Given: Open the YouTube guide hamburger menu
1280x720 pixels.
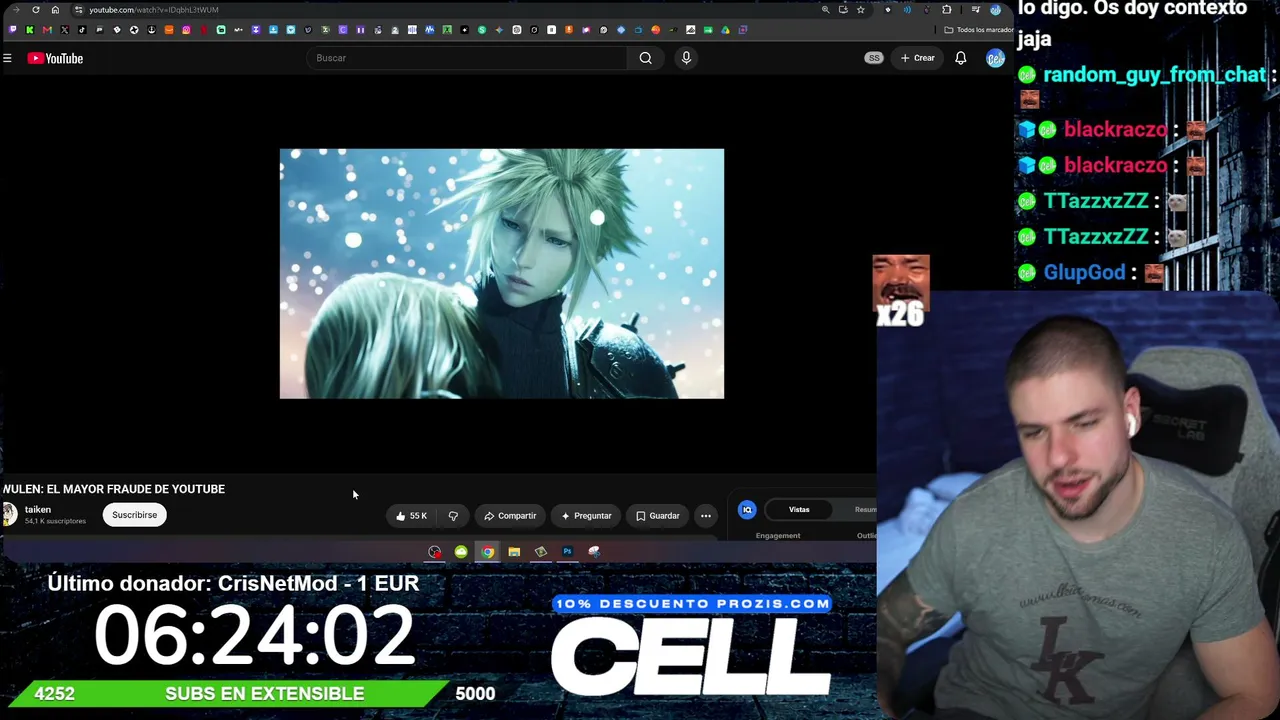Looking at the screenshot, I should [x=7, y=58].
